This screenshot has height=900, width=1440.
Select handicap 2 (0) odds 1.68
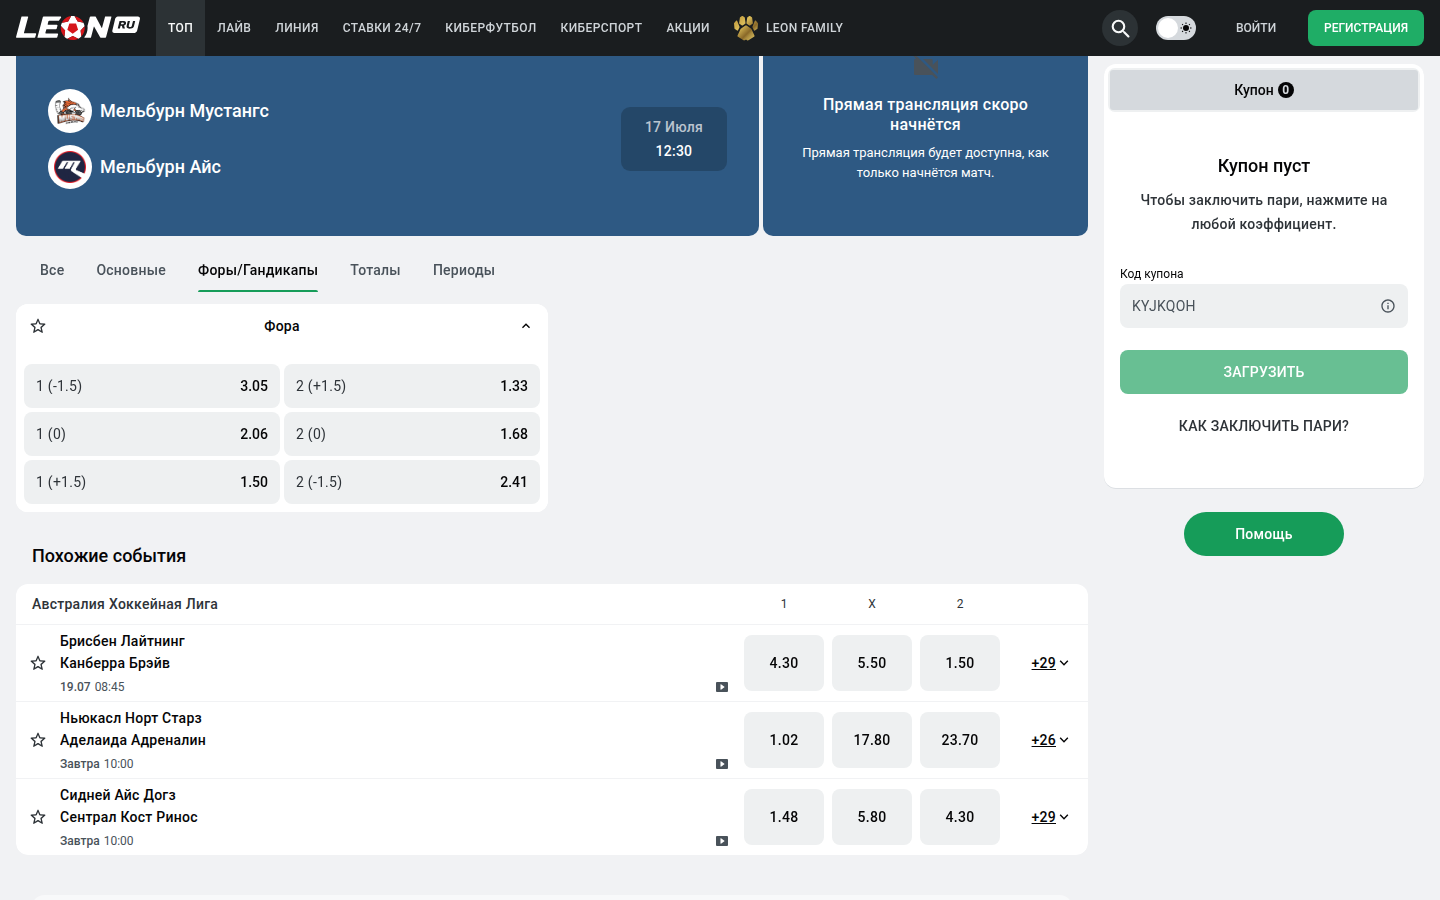(412, 434)
